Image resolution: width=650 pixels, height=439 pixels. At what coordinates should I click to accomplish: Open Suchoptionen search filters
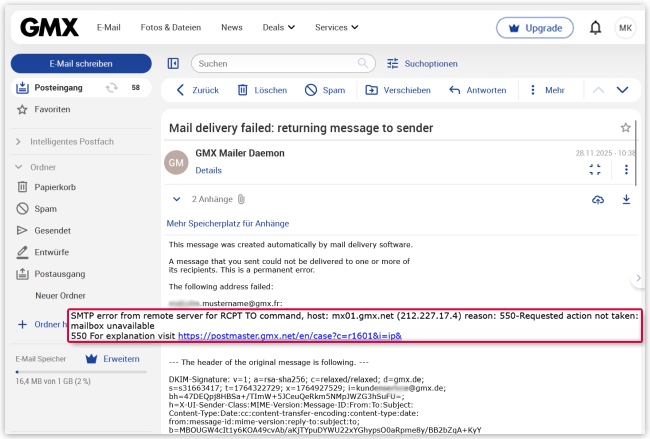(x=422, y=63)
